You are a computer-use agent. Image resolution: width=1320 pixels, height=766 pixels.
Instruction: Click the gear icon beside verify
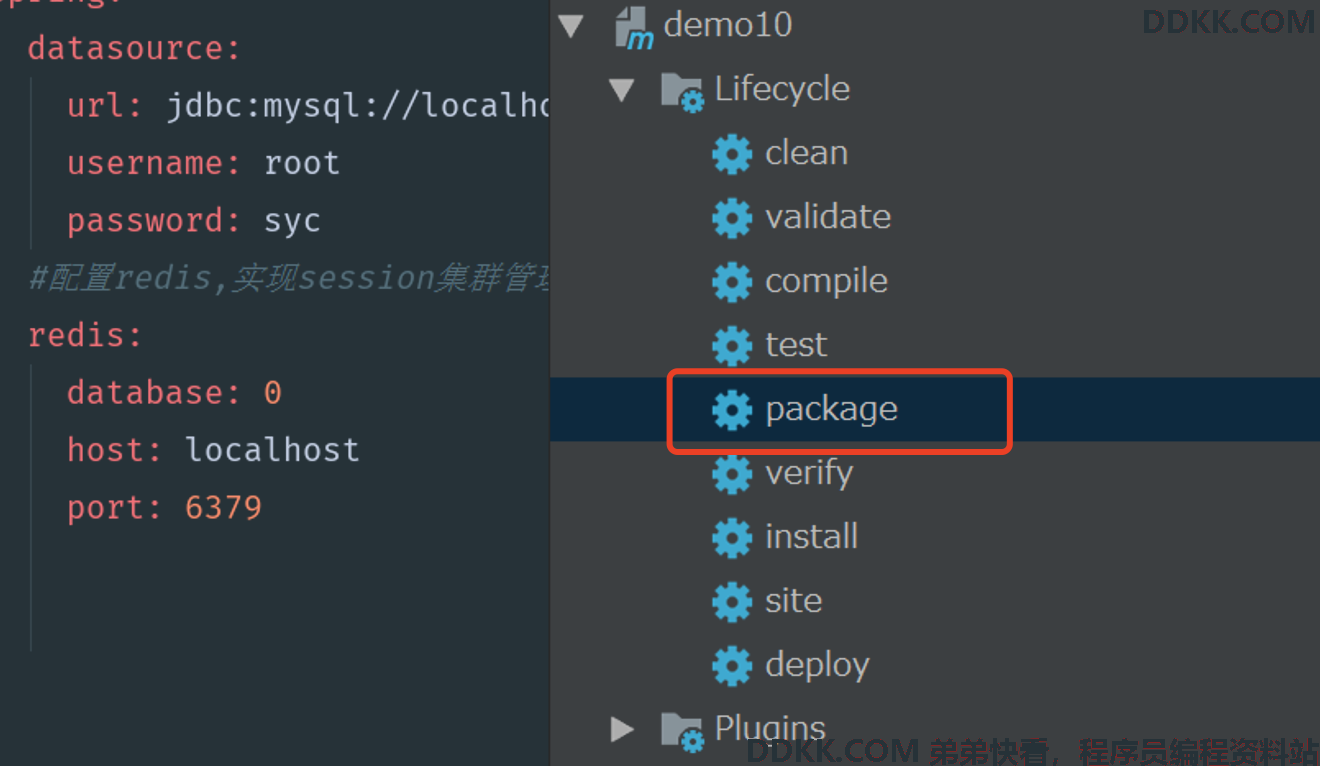pos(731,474)
